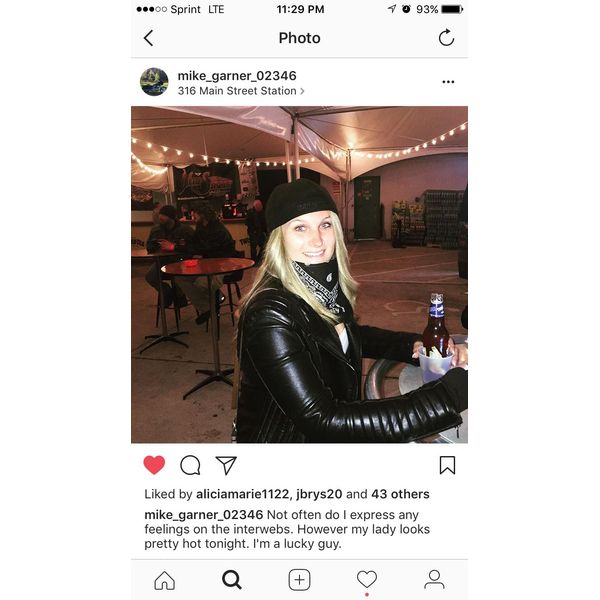The image size is (600, 600).
Task: Tap the refresh icon in header
Action: point(446,38)
